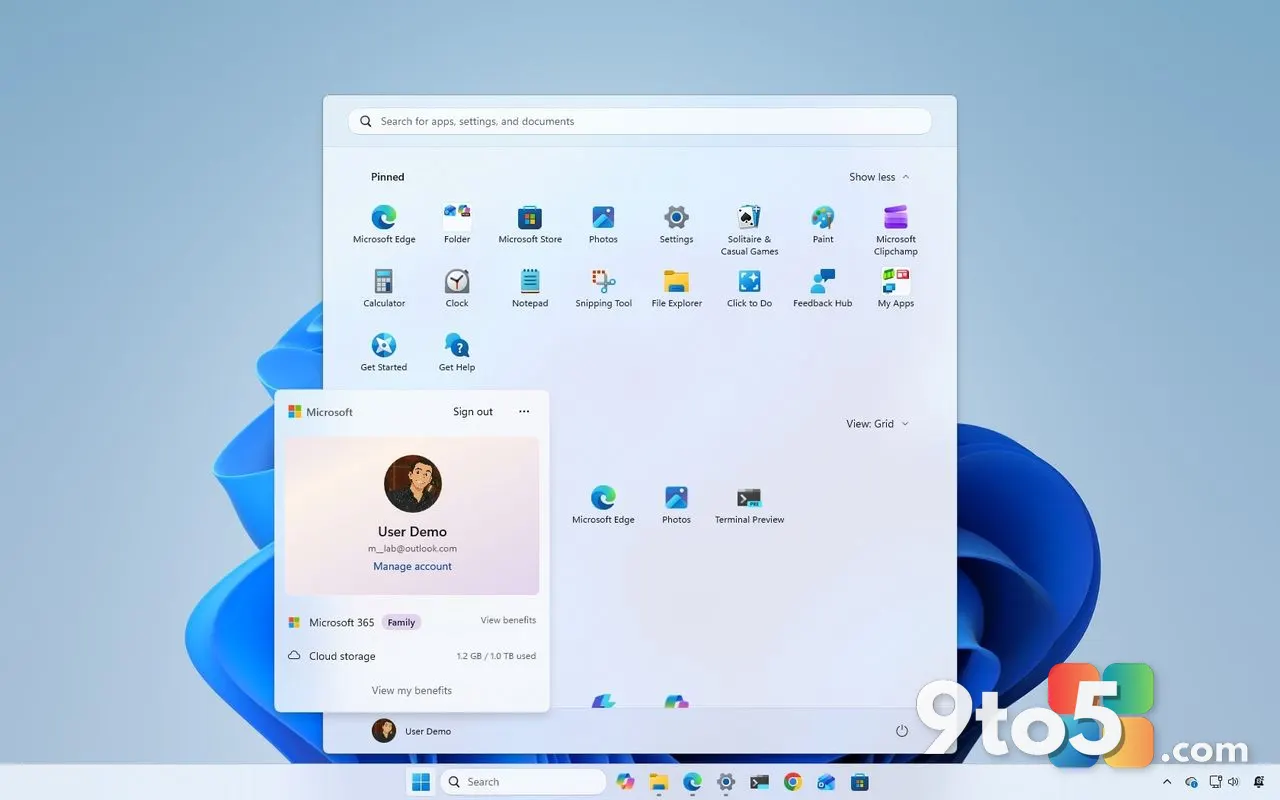
Task: Open the View: Grid dropdown
Action: coord(877,424)
